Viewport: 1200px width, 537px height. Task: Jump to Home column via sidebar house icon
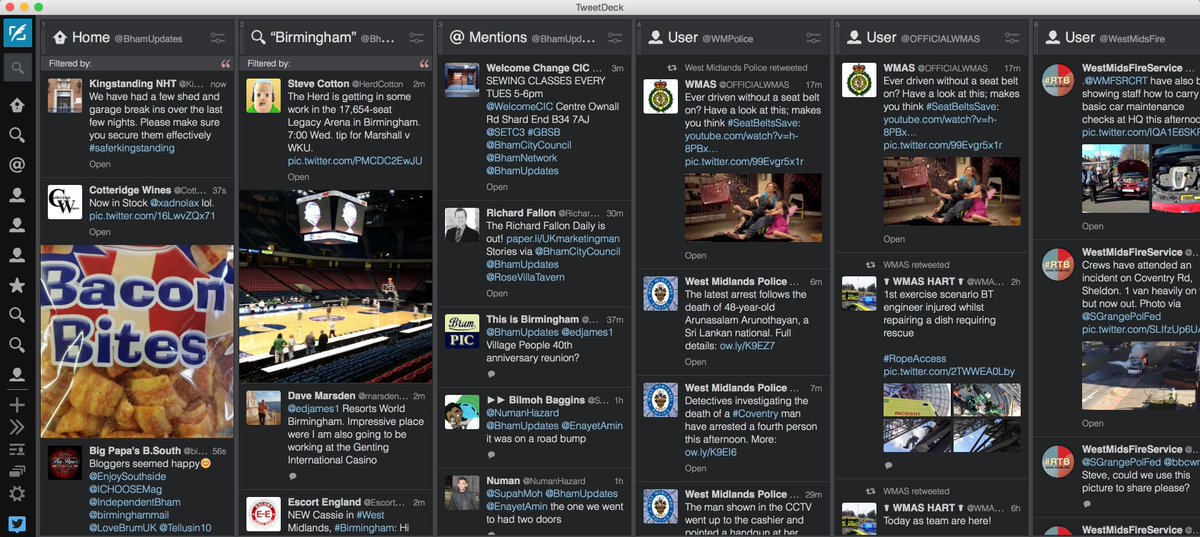[17, 105]
